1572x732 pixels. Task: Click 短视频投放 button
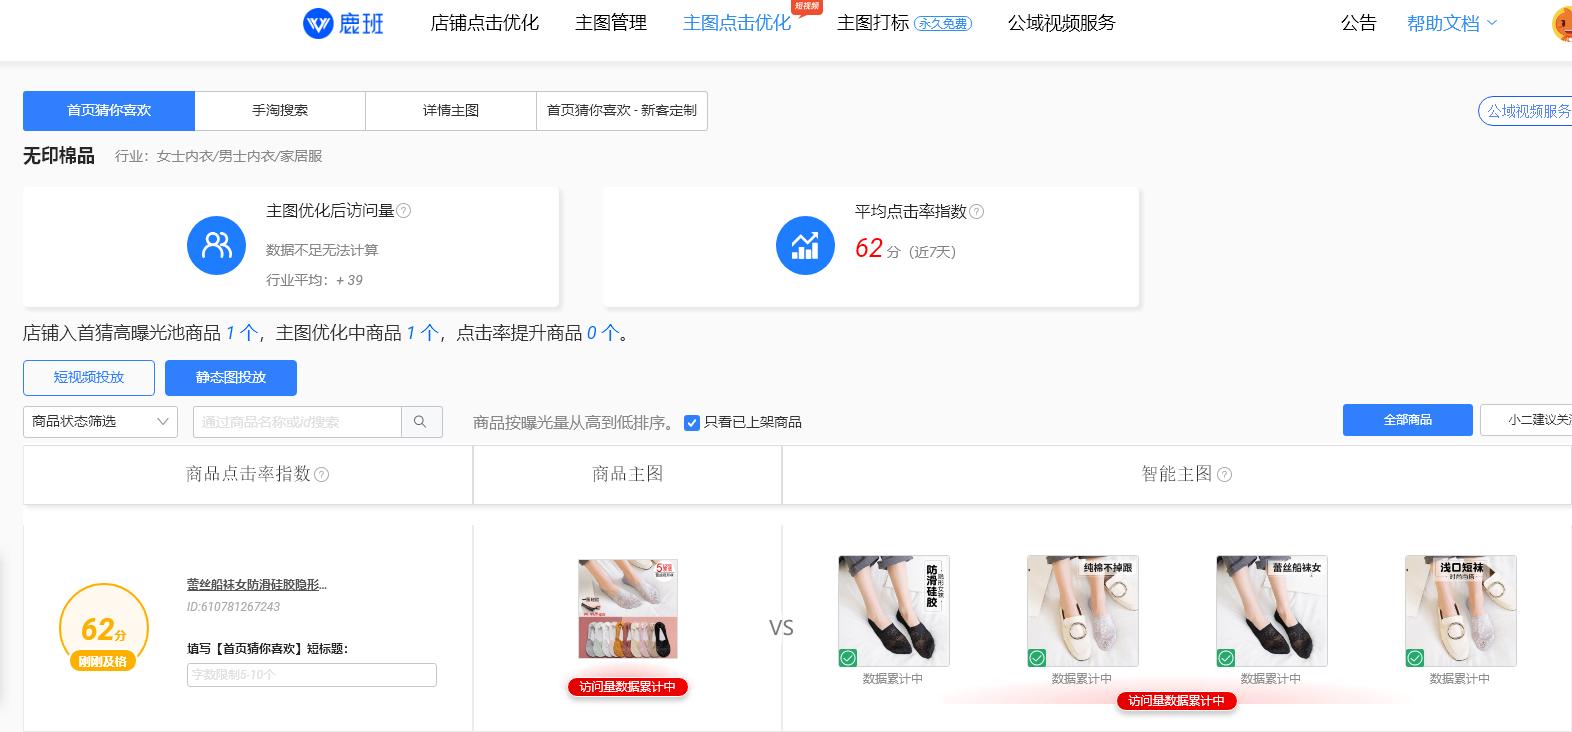[89, 377]
